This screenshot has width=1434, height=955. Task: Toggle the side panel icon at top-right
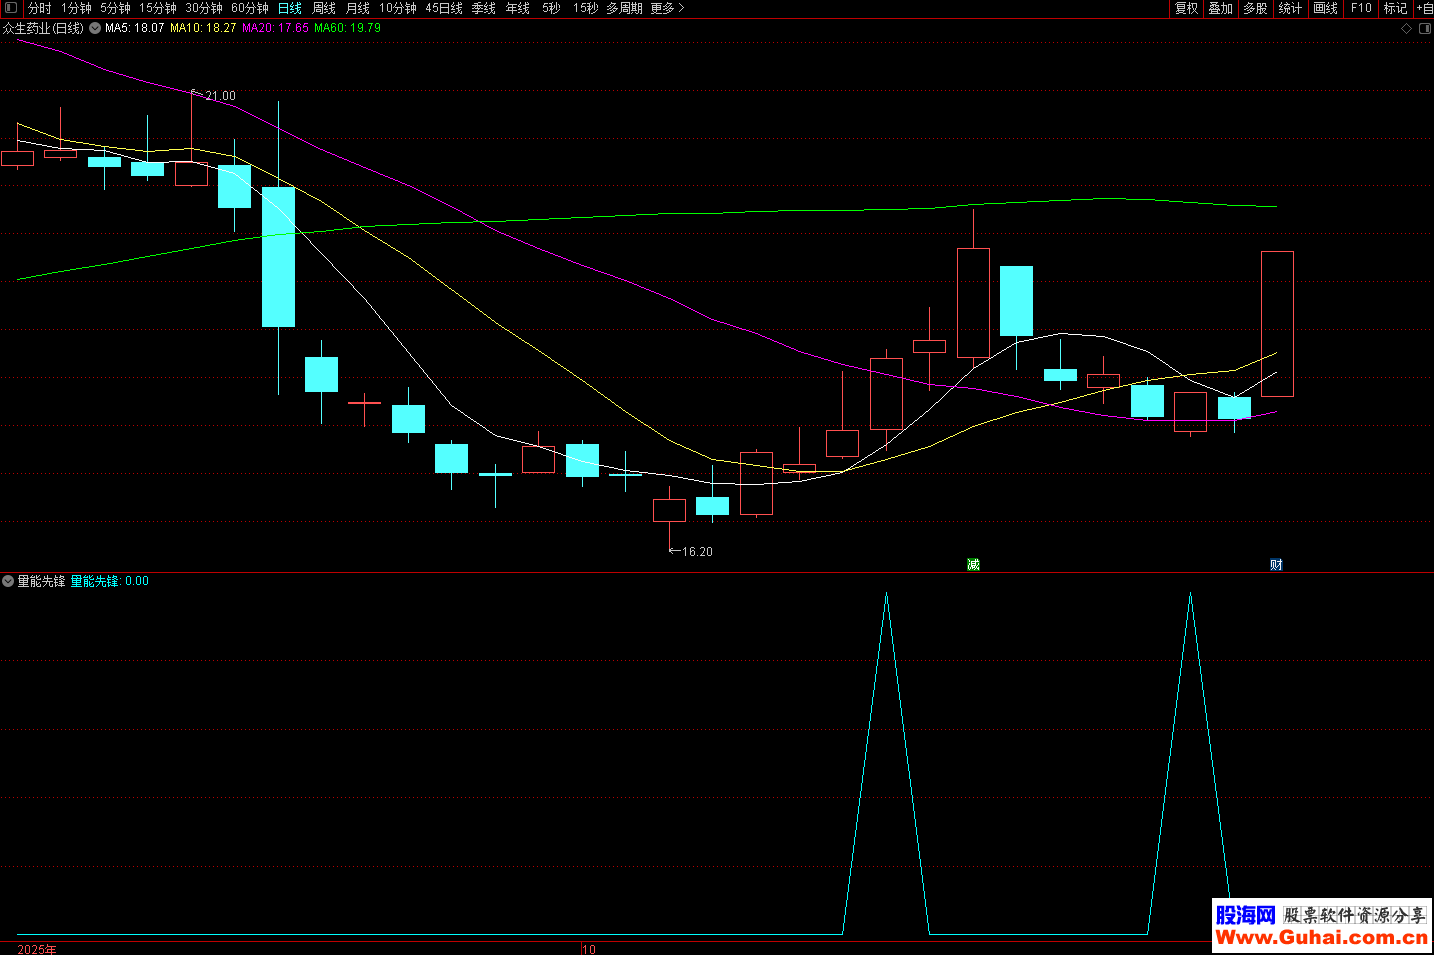point(1424,28)
